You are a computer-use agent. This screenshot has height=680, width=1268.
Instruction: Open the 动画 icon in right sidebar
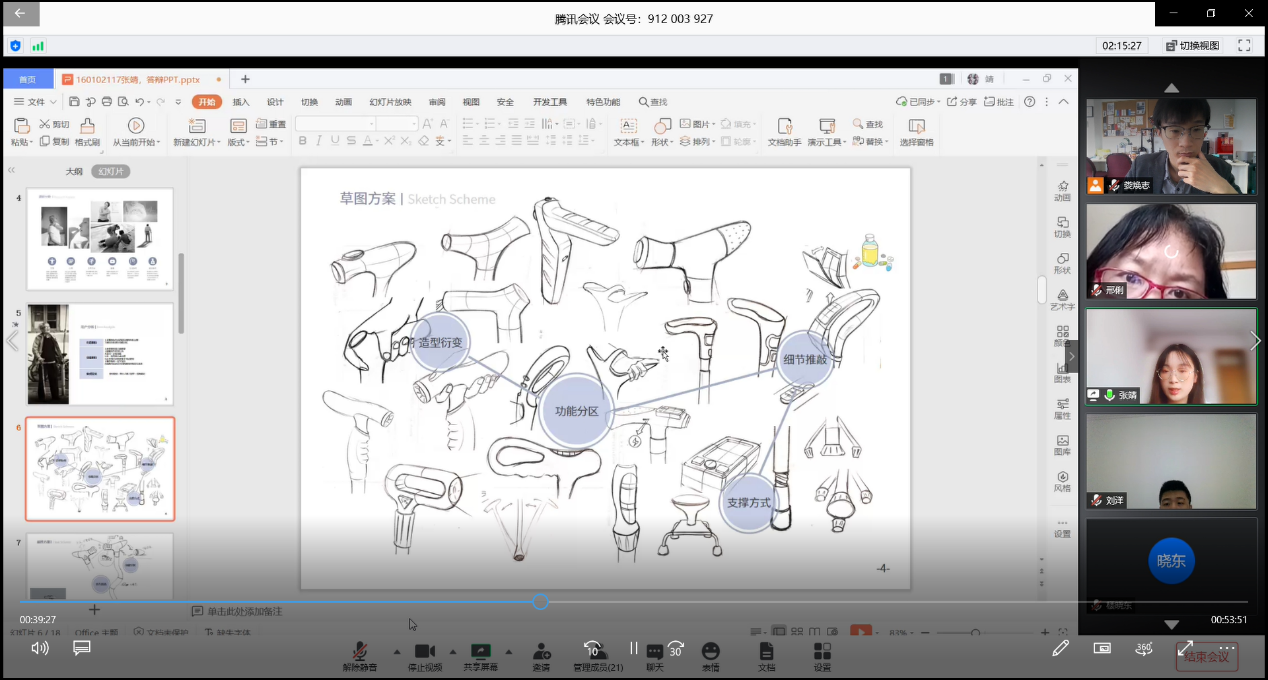(x=1062, y=190)
